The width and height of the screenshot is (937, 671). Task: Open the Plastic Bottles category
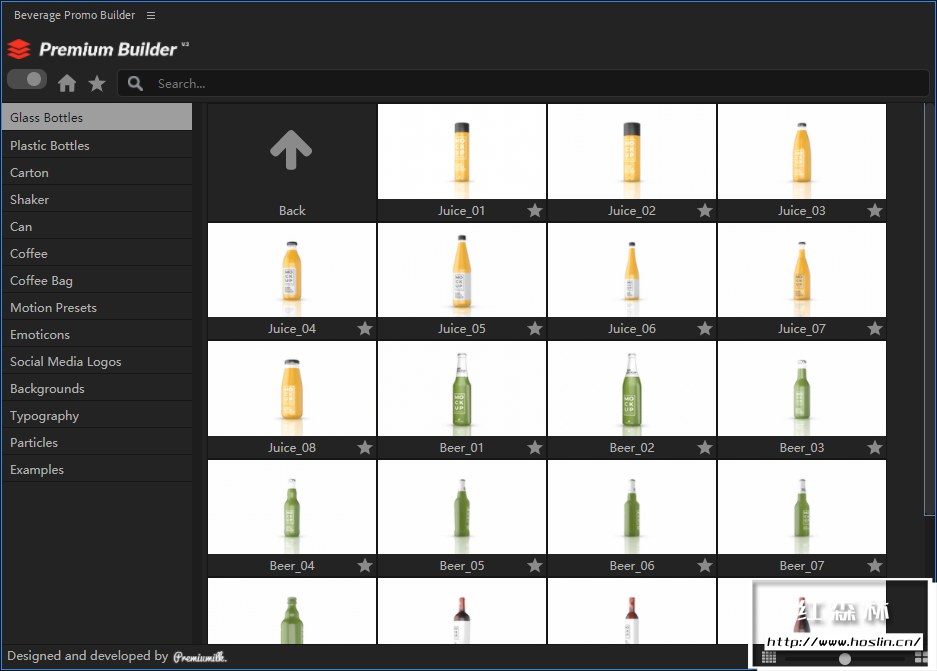coord(97,145)
